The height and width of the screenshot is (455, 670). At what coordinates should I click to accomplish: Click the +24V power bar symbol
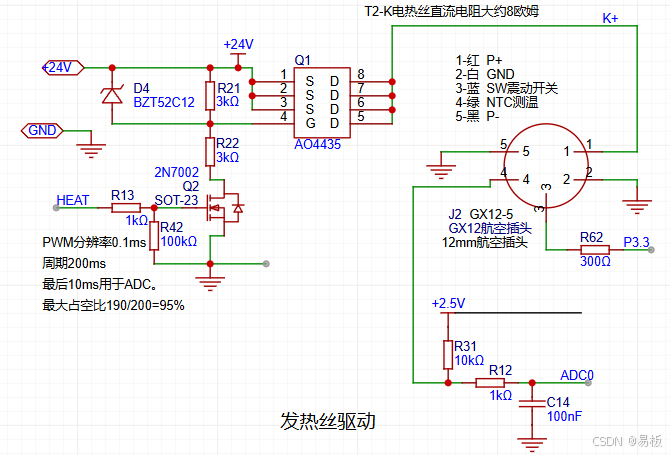click(238, 54)
